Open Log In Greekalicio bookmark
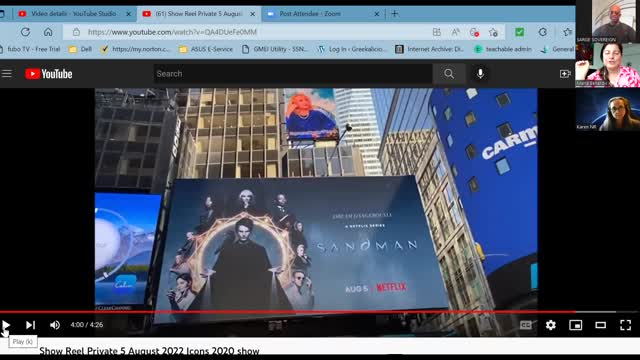Viewport: 640px width, 360px height. pos(352,49)
